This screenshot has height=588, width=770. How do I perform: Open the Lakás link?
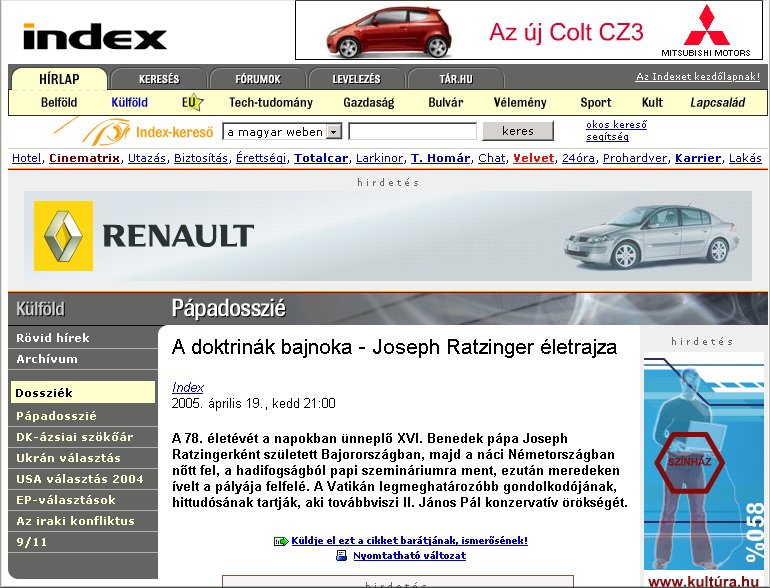pyautogui.click(x=745, y=158)
